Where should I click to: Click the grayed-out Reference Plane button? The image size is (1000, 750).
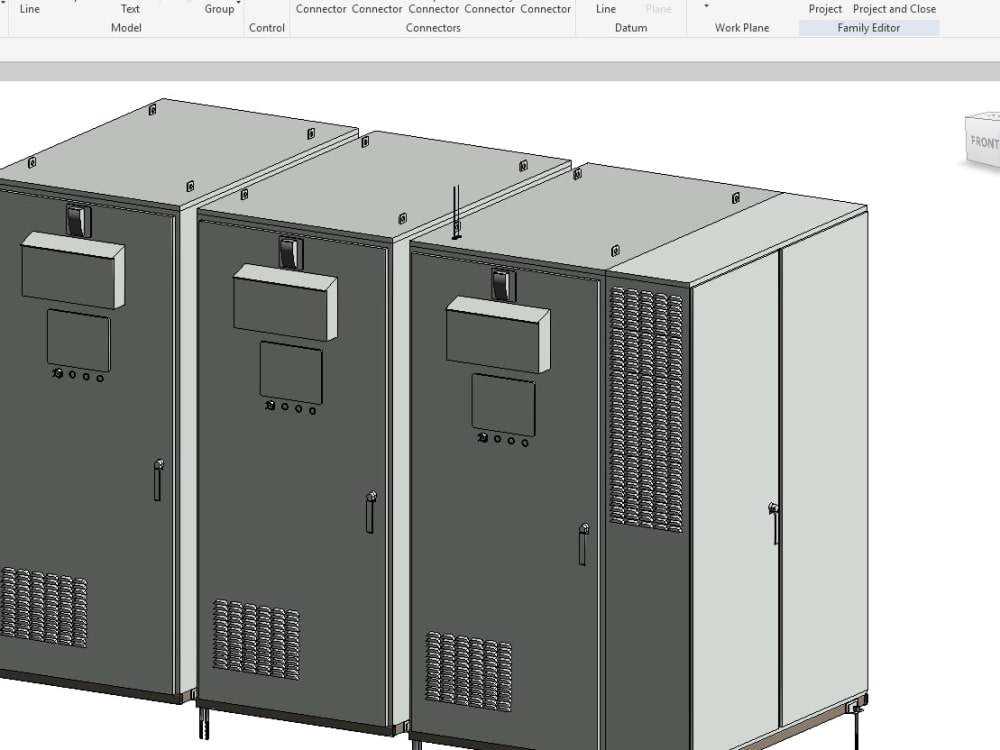coord(658,8)
